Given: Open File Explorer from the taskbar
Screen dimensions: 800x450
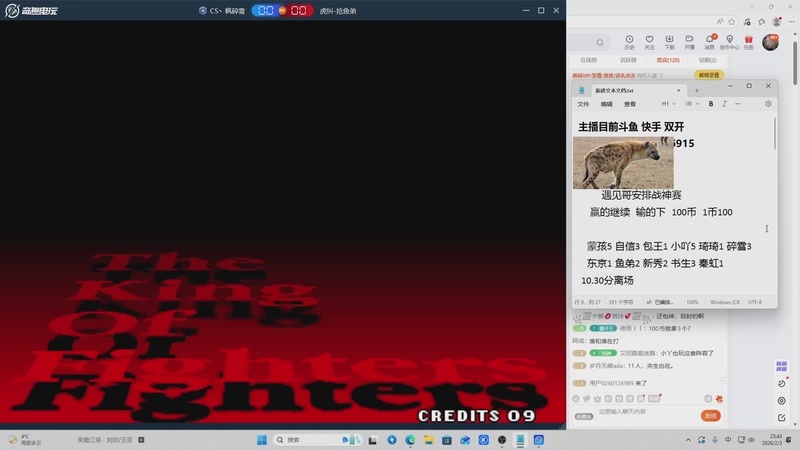Looking at the screenshot, I should point(429,440).
